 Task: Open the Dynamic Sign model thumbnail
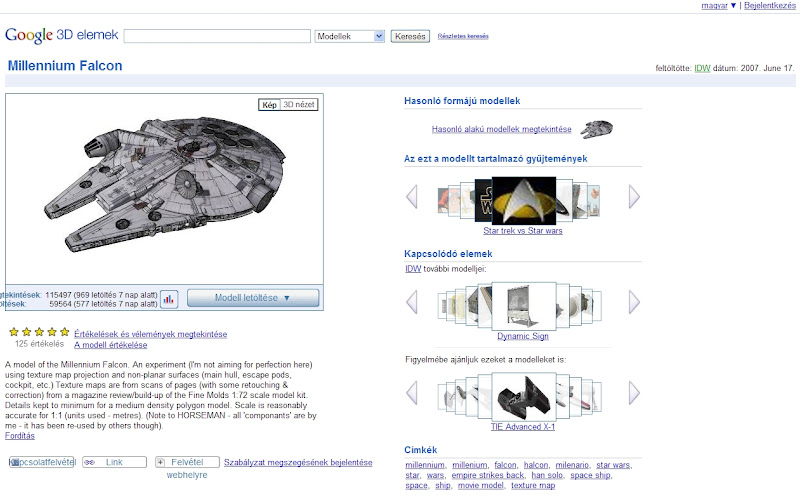pyautogui.click(x=523, y=306)
